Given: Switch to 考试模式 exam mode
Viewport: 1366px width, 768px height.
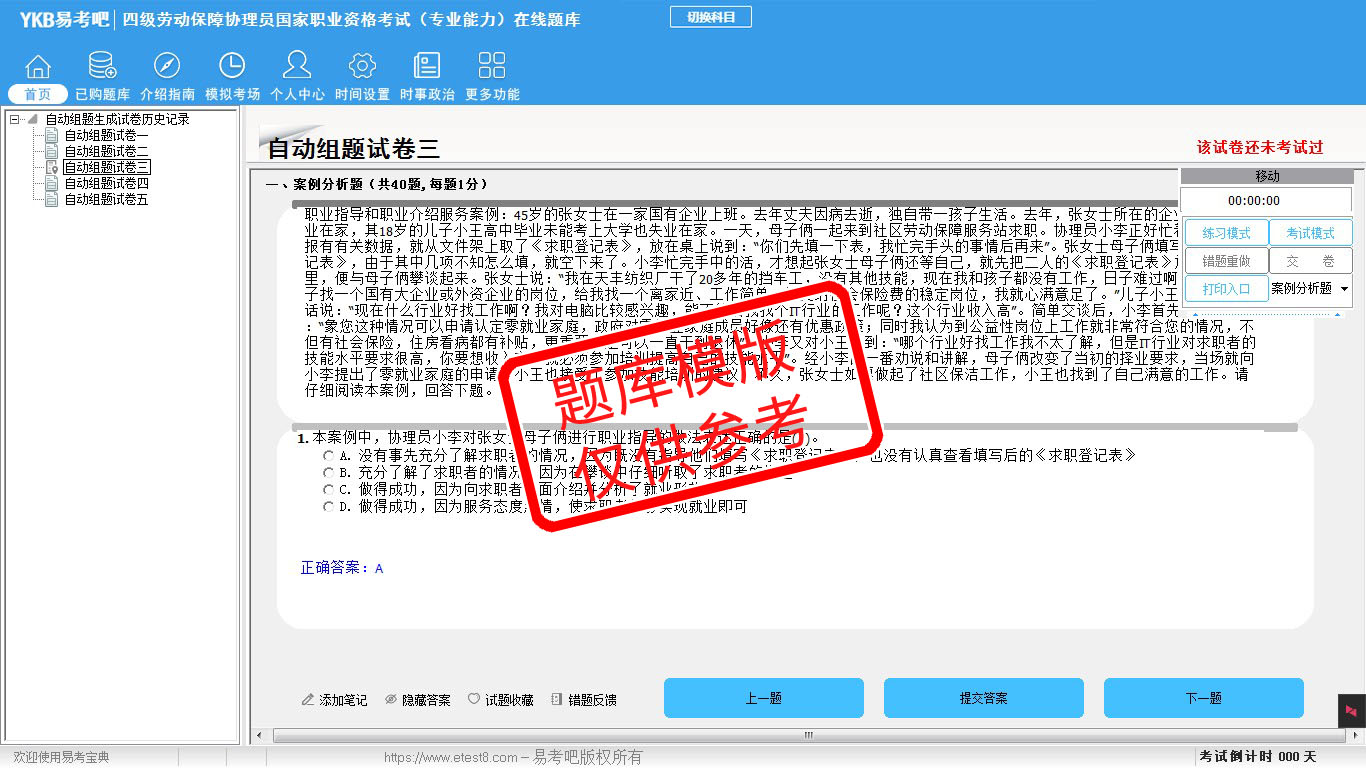Looking at the screenshot, I should tap(1310, 233).
